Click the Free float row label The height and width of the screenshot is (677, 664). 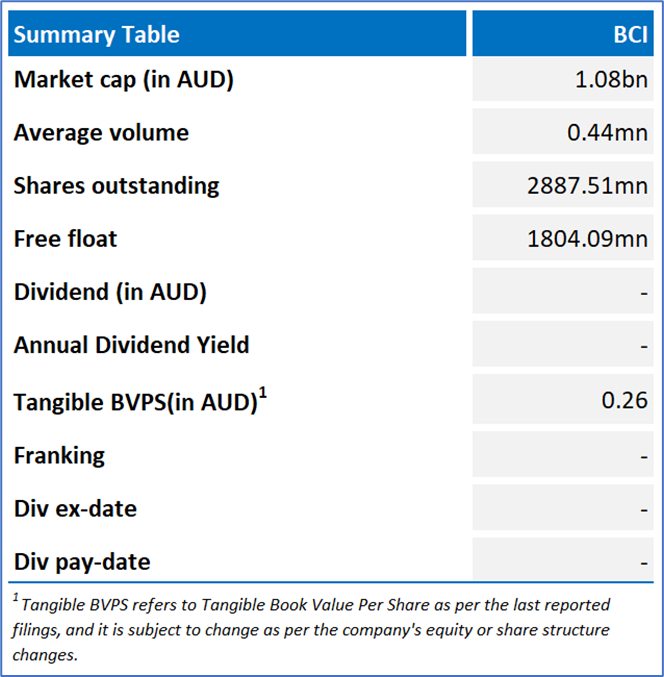tap(65, 239)
